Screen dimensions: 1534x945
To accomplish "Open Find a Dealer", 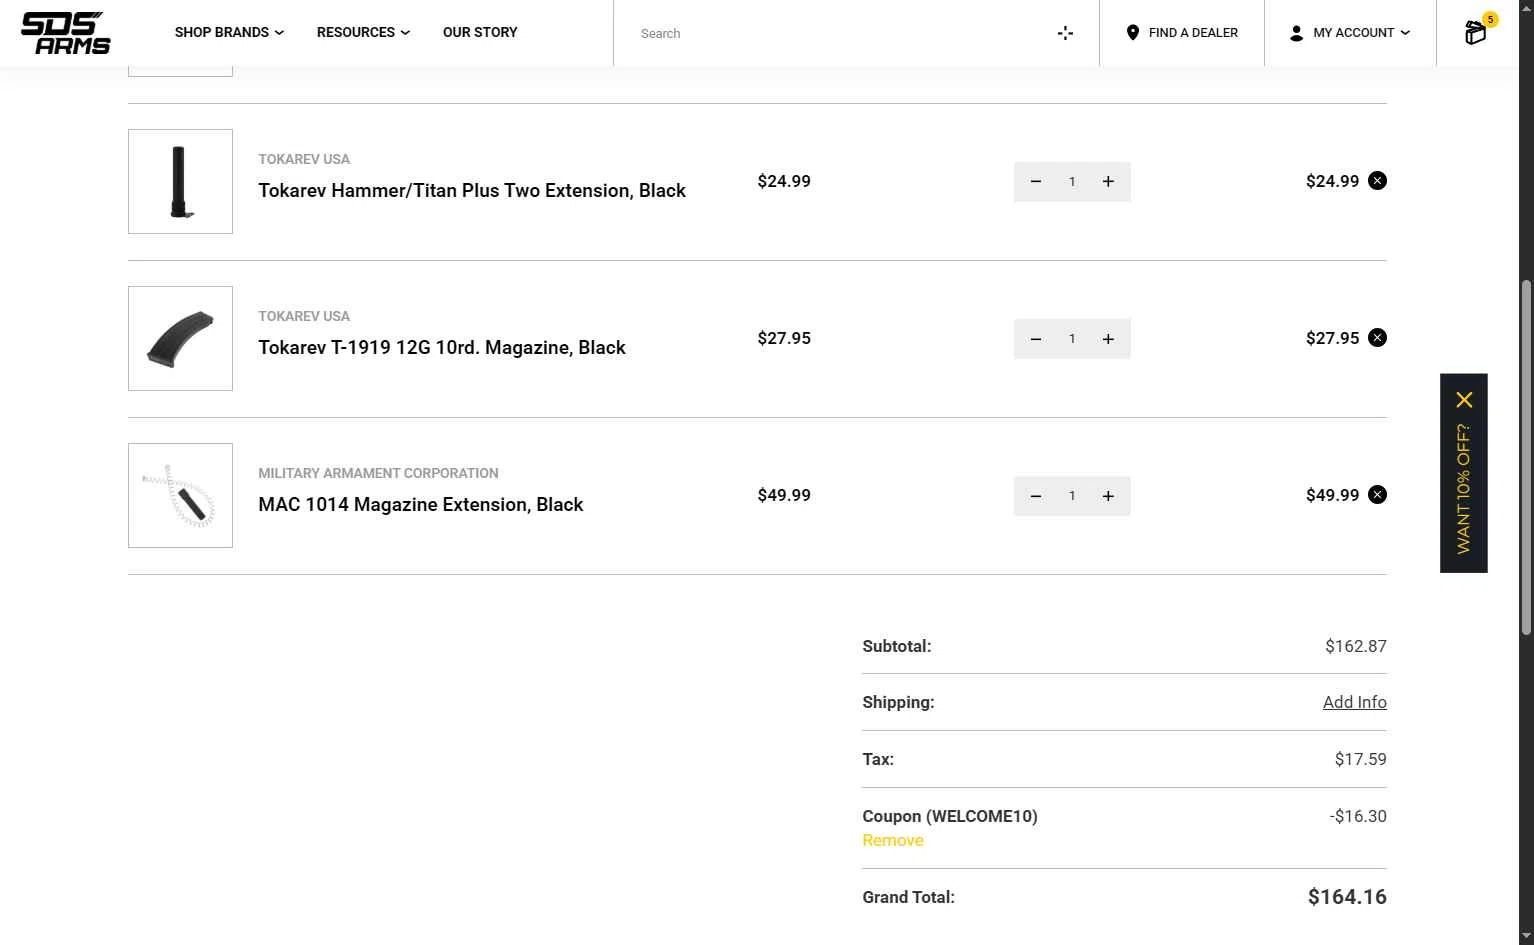I will coord(1182,33).
